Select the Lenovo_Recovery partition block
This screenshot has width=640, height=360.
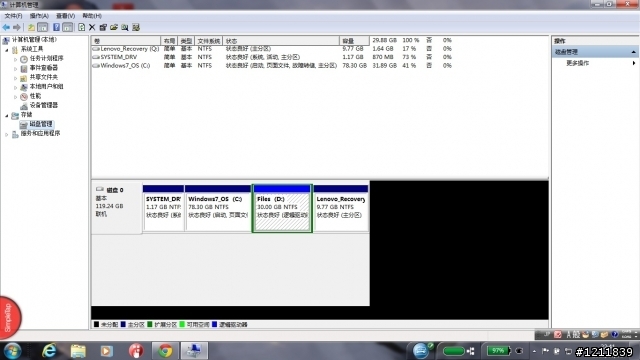click(x=341, y=208)
